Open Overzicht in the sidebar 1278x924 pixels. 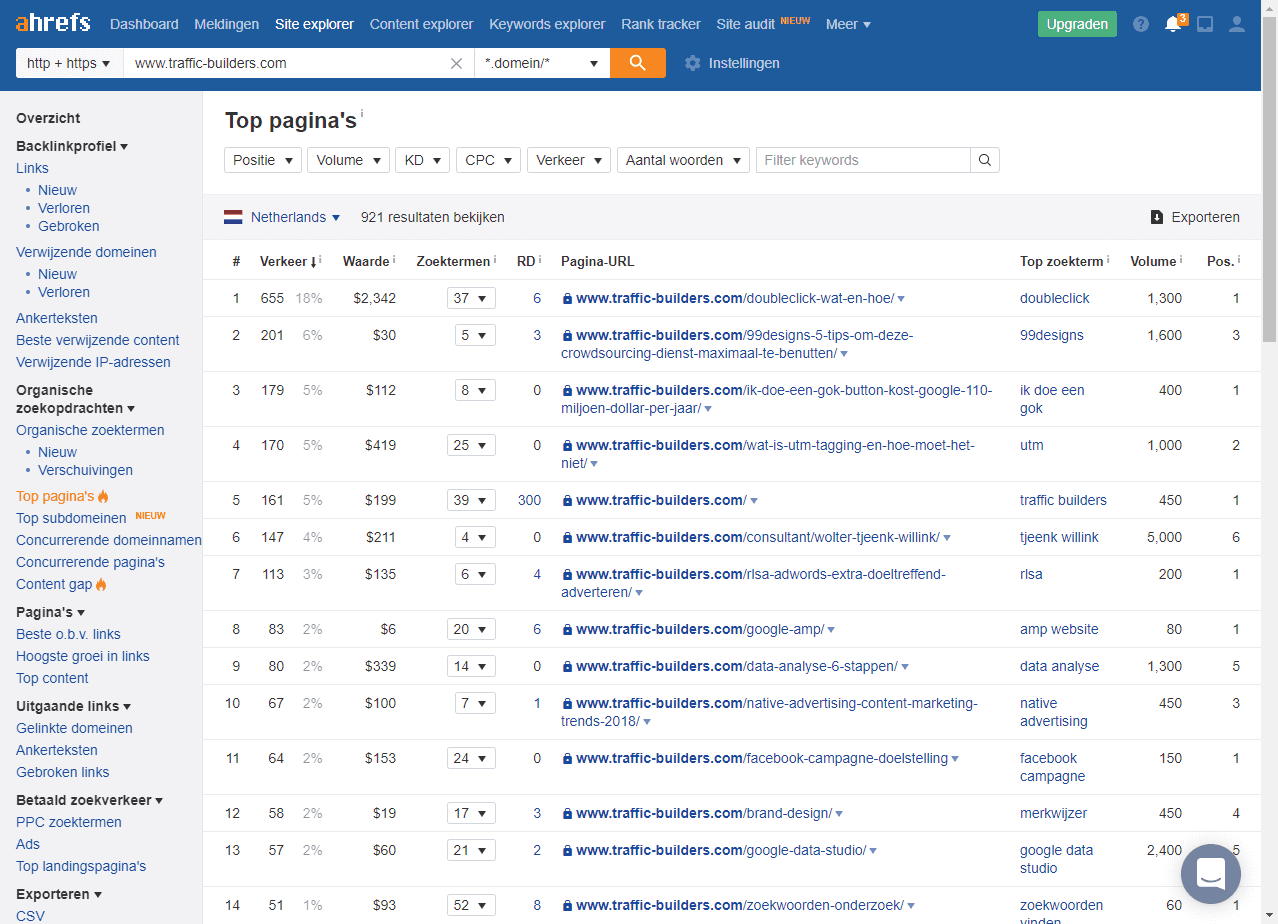click(x=48, y=118)
